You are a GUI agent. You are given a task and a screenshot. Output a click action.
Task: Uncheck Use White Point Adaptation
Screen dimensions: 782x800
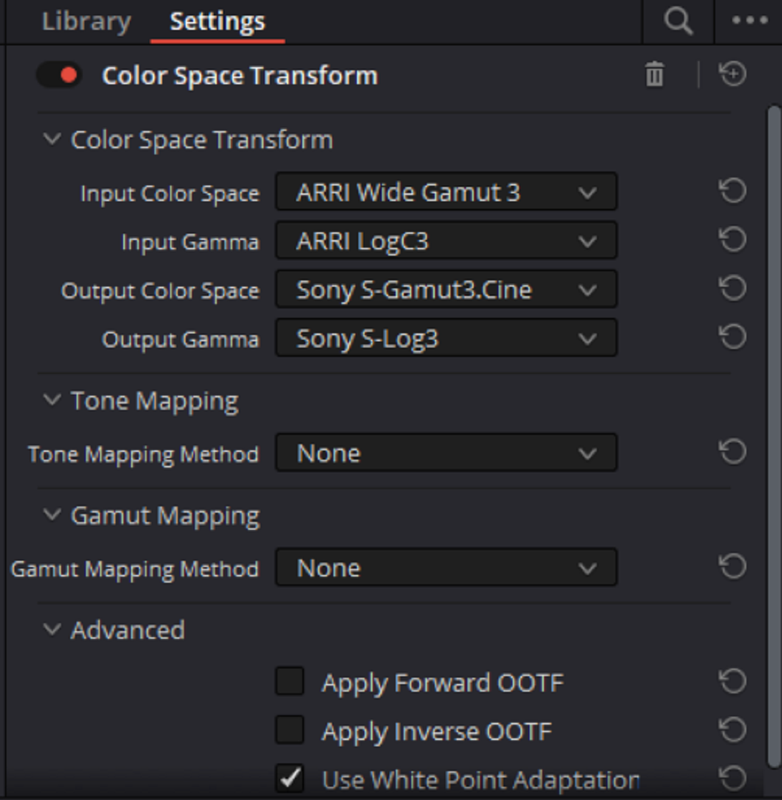click(290, 778)
